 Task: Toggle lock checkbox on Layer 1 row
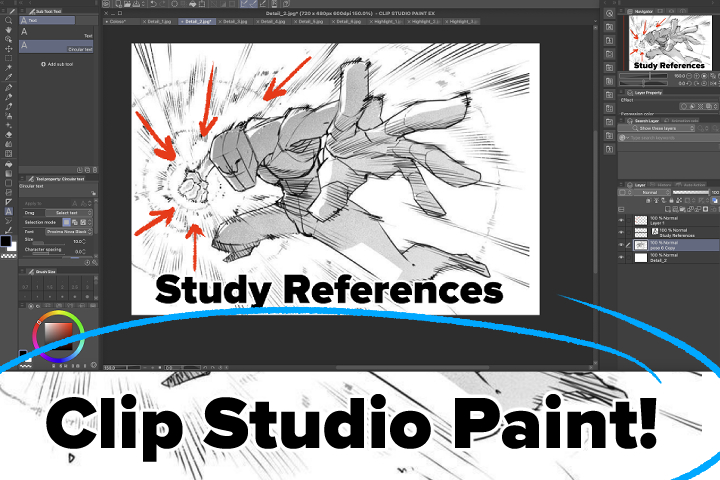pyautogui.click(x=629, y=220)
